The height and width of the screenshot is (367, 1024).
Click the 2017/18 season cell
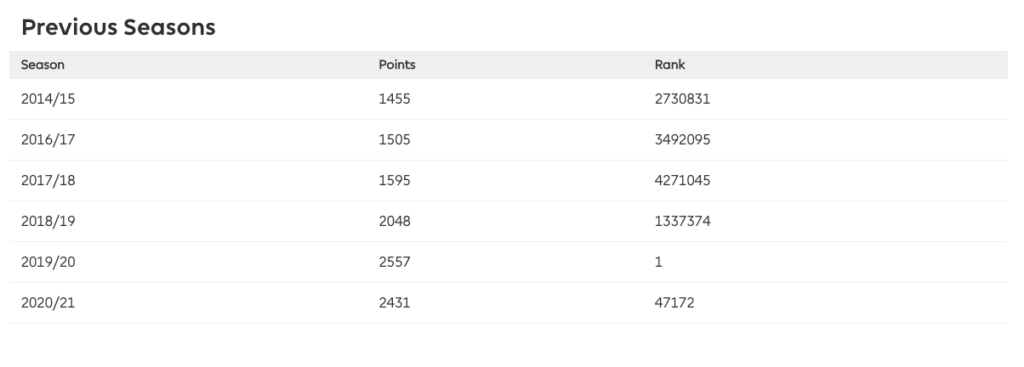[x=48, y=180]
